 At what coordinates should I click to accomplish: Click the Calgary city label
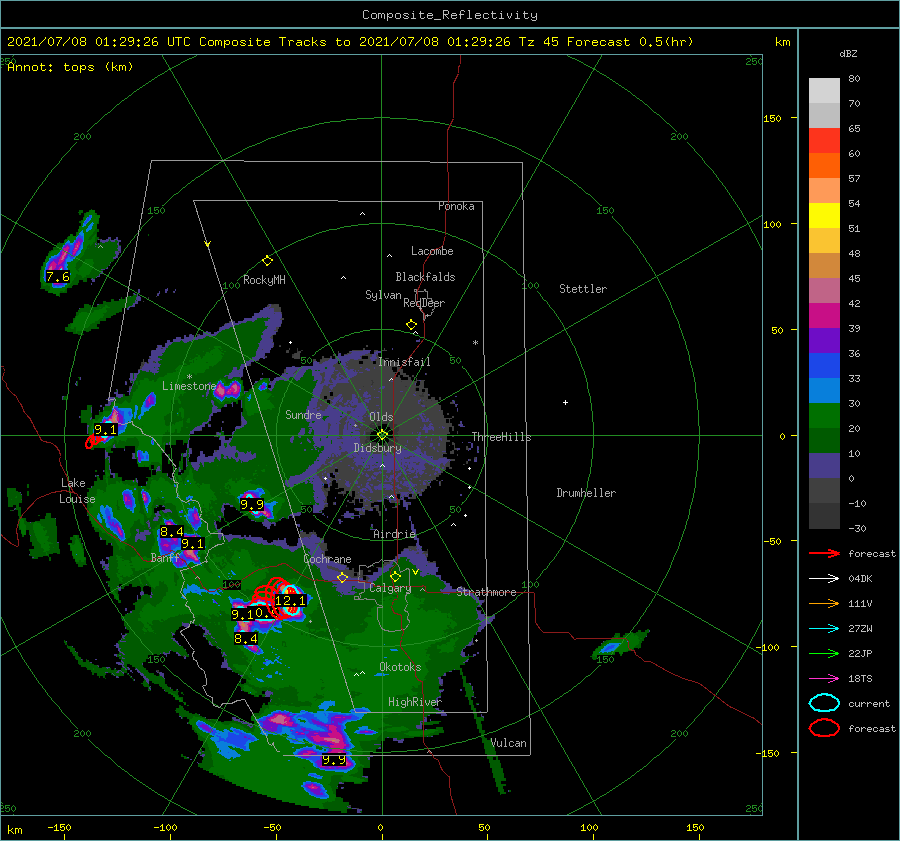pos(390,588)
